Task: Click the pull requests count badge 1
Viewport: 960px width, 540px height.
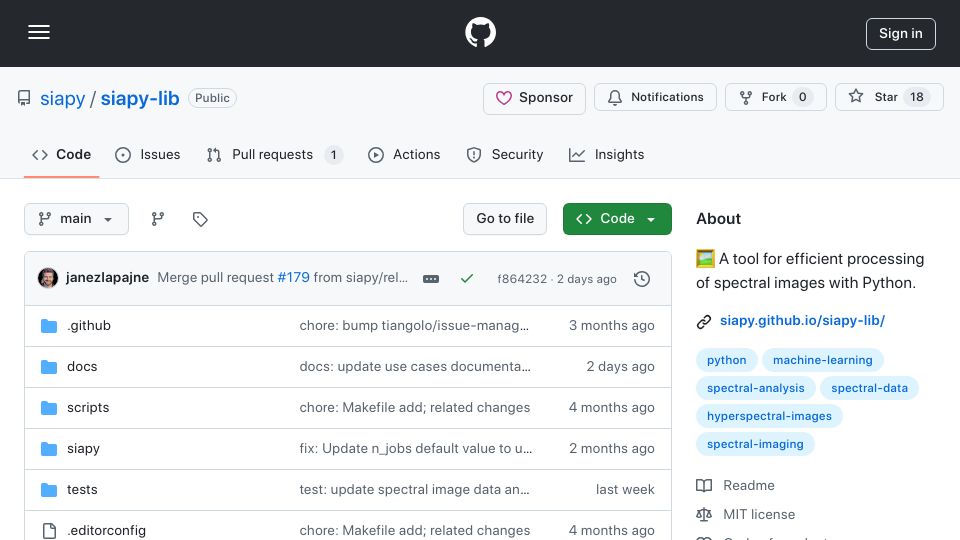Action: point(334,155)
